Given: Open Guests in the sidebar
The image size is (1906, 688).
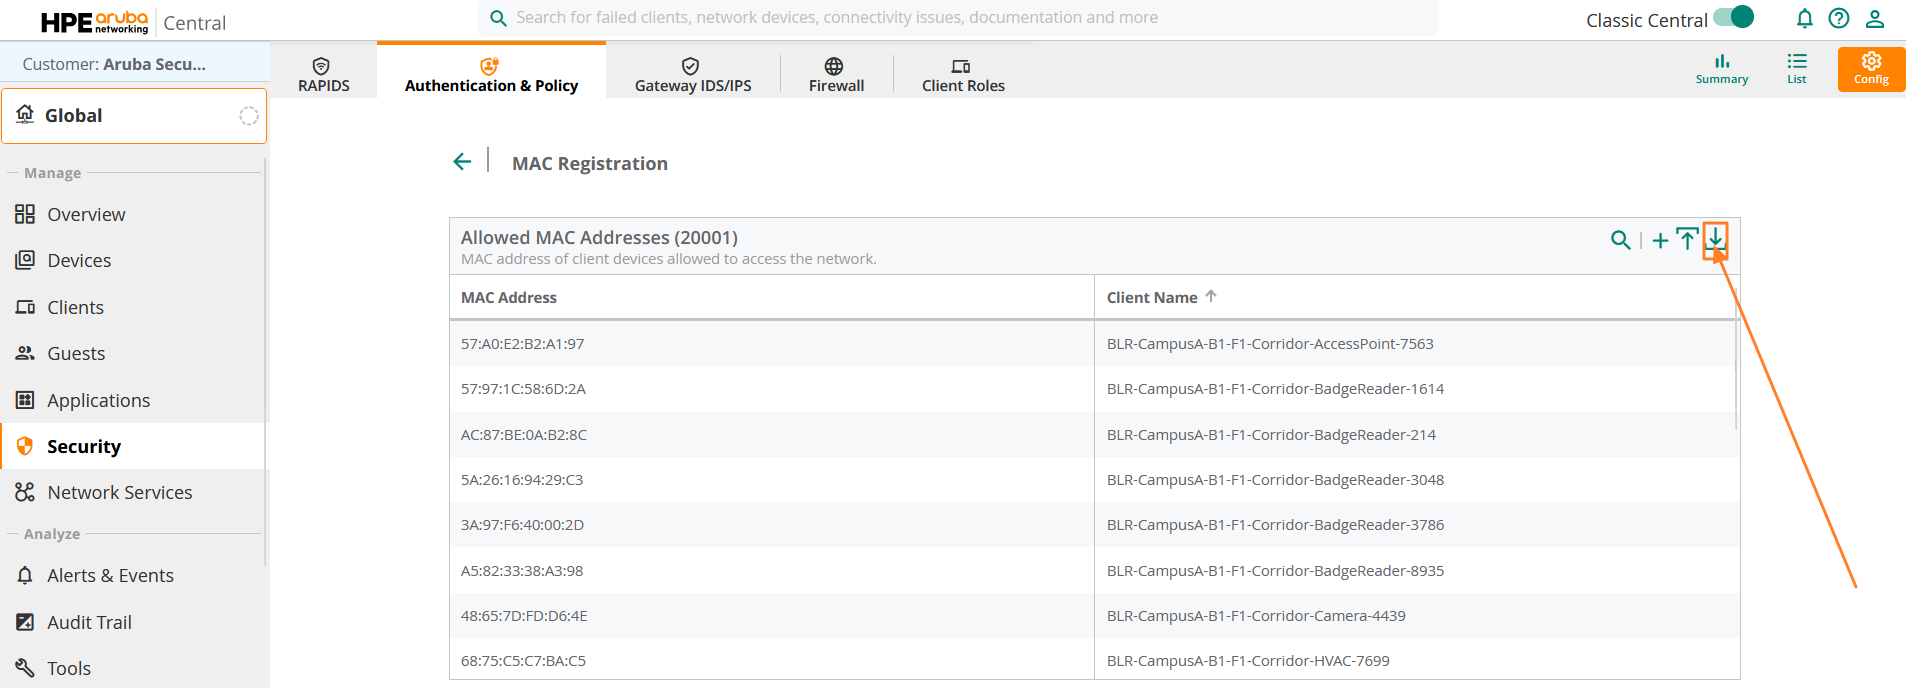Looking at the screenshot, I should click(x=134, y=353).
